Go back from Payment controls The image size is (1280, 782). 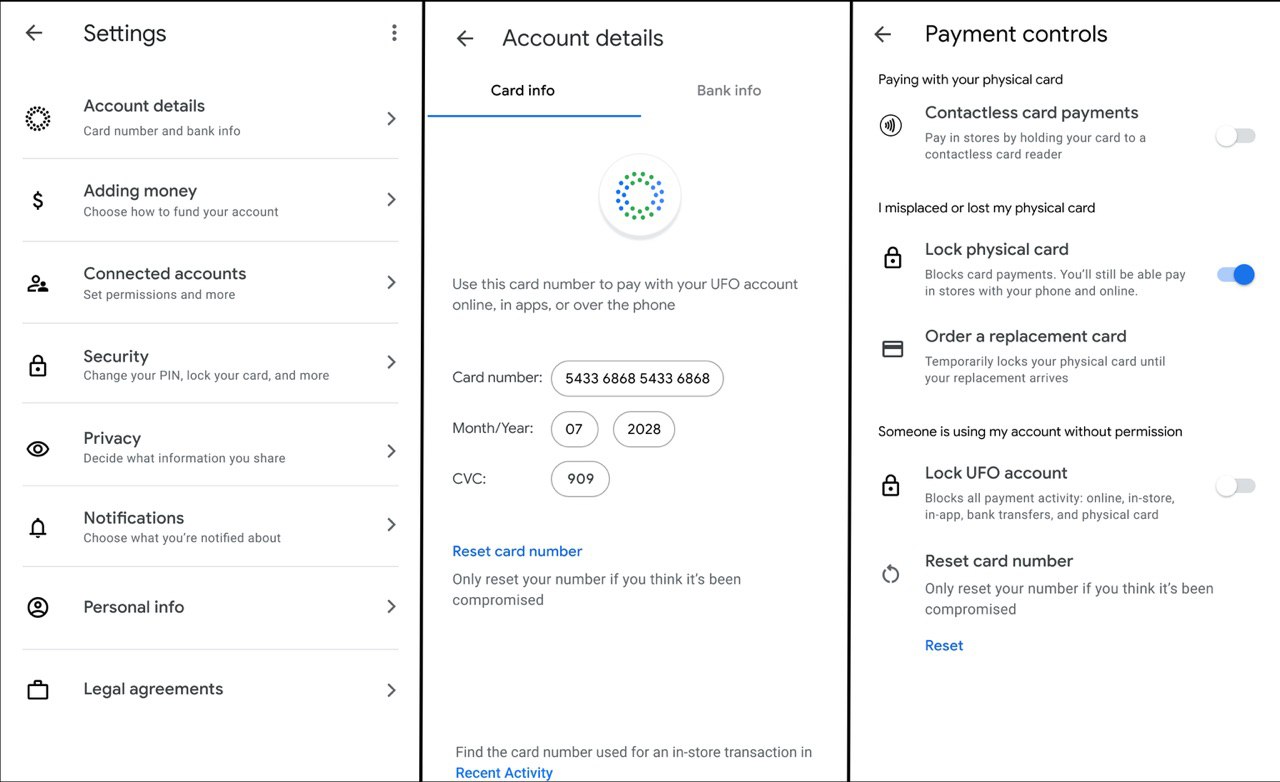pos(882,35)
